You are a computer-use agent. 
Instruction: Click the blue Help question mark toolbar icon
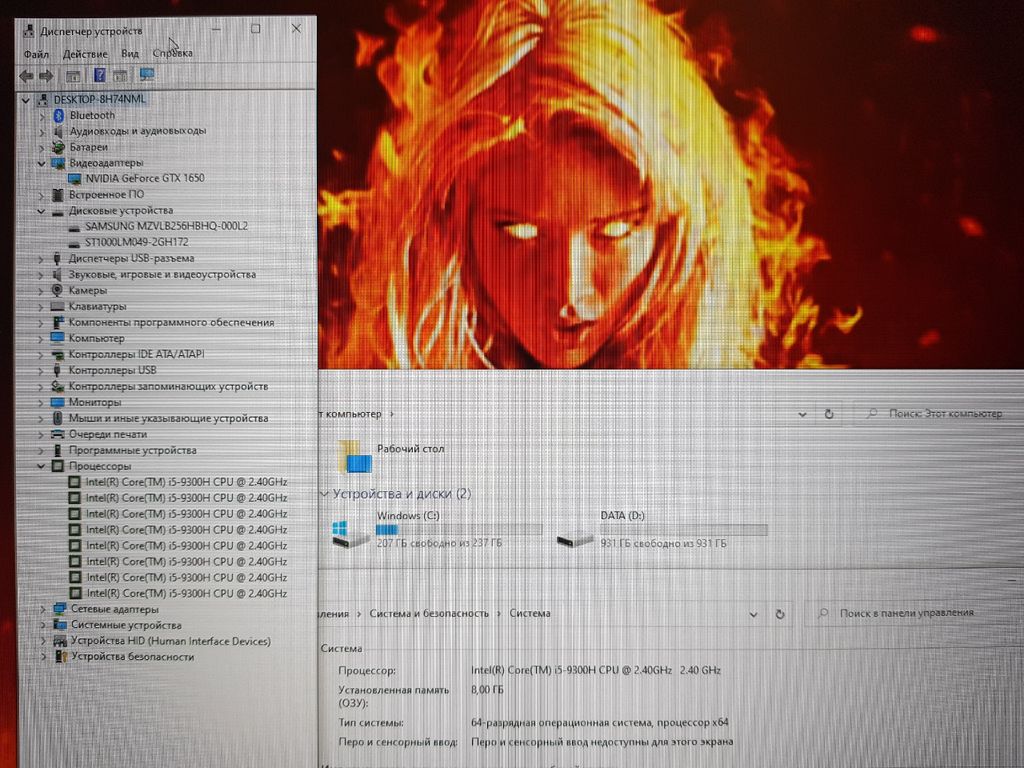point(100,76)
